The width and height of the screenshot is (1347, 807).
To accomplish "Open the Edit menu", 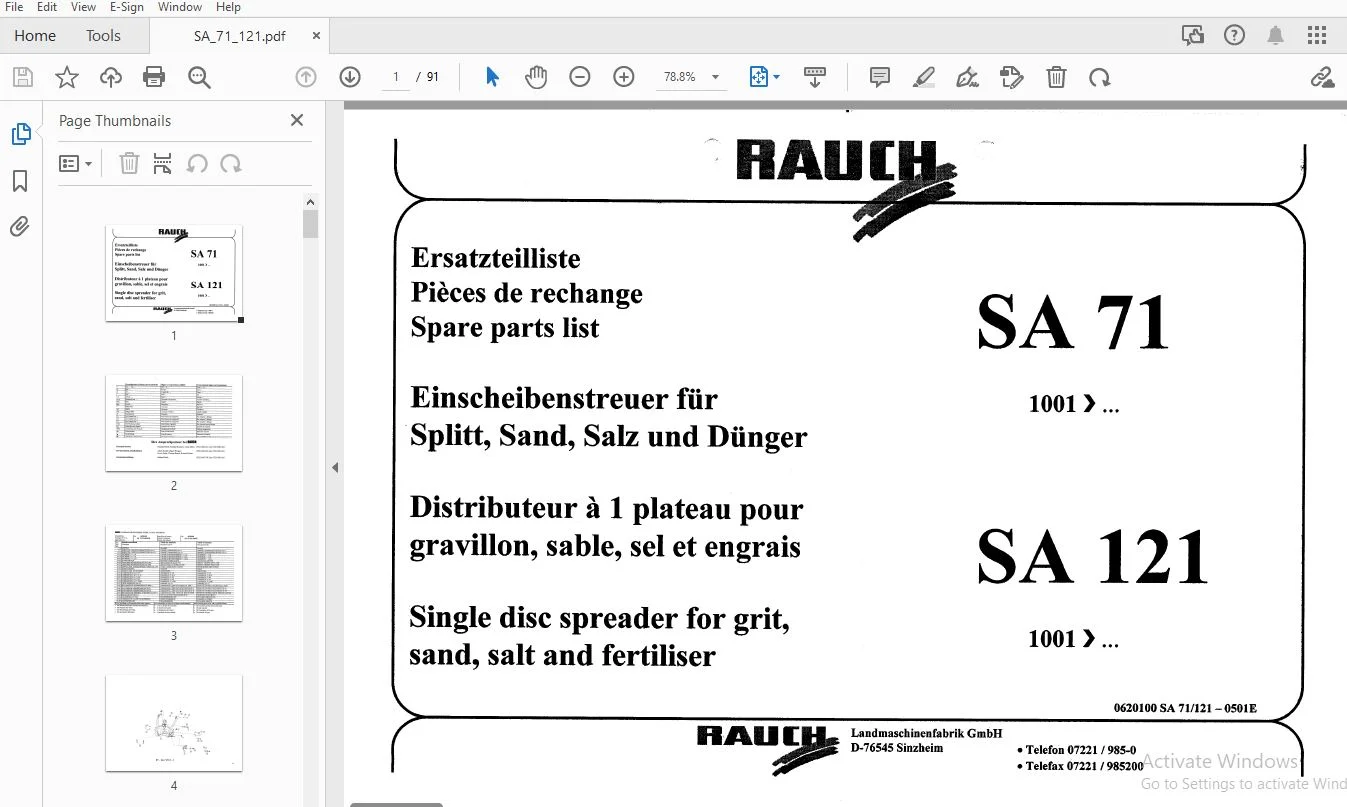I will pos(47,7).
